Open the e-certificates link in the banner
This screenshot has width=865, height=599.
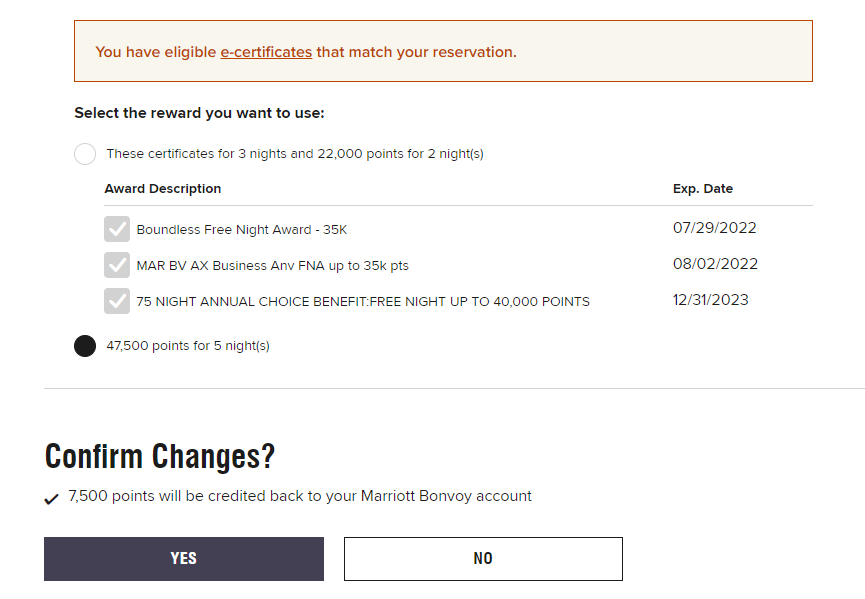pos(266,52)
